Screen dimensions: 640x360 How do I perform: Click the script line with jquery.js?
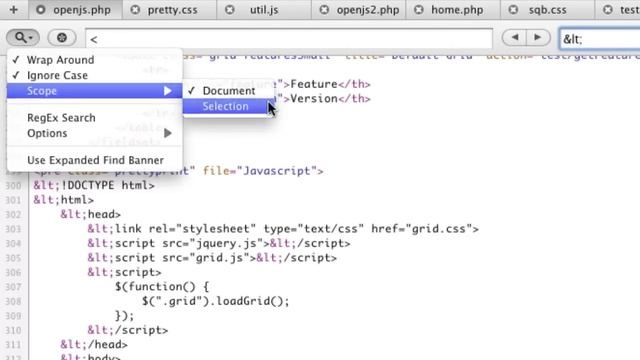219,243
